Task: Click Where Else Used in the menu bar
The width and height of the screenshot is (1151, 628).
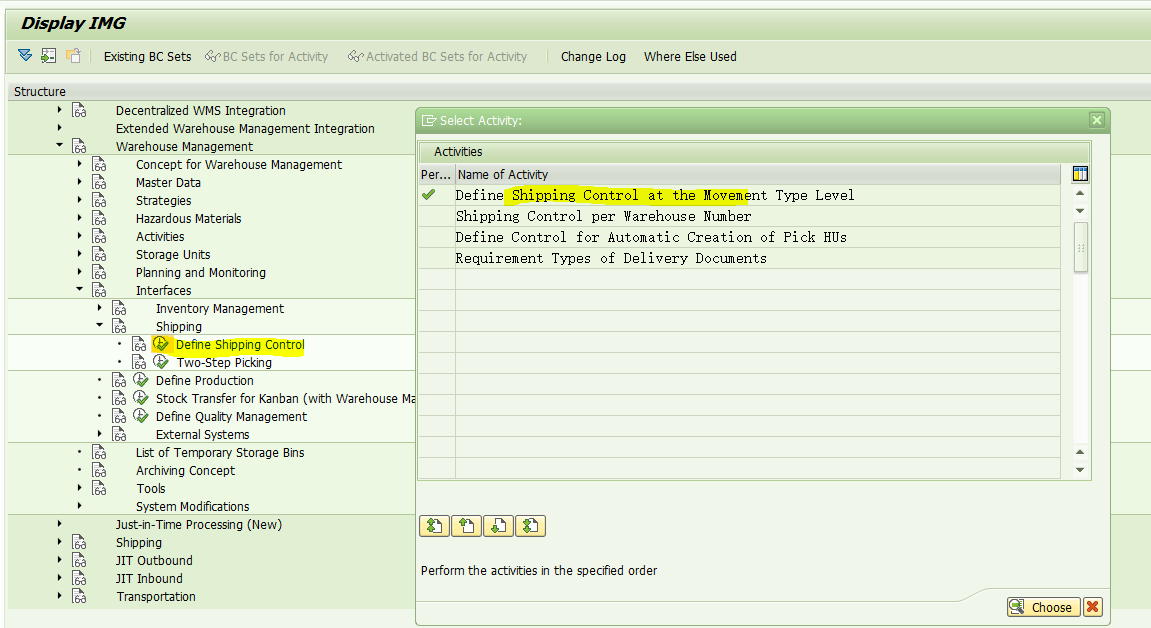Action: coord(690,57)
